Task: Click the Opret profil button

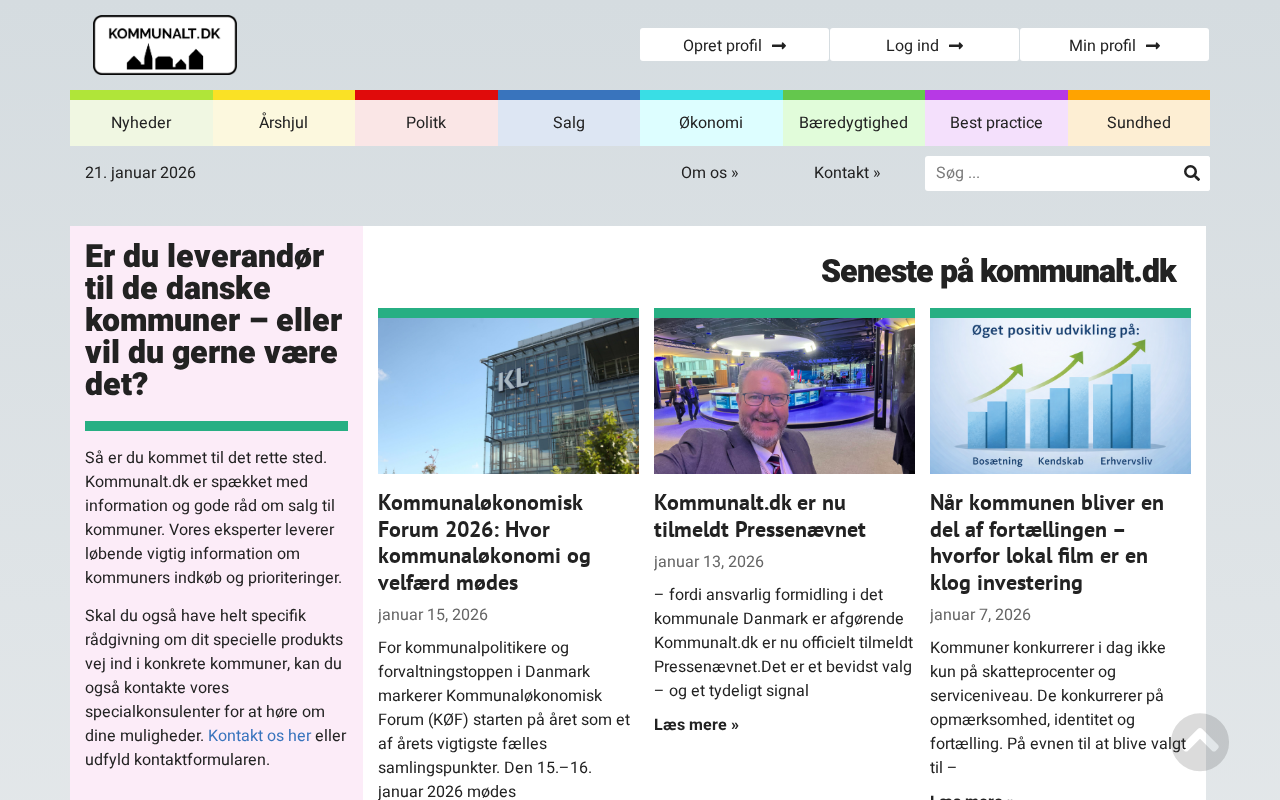Action: pos(734,45)
